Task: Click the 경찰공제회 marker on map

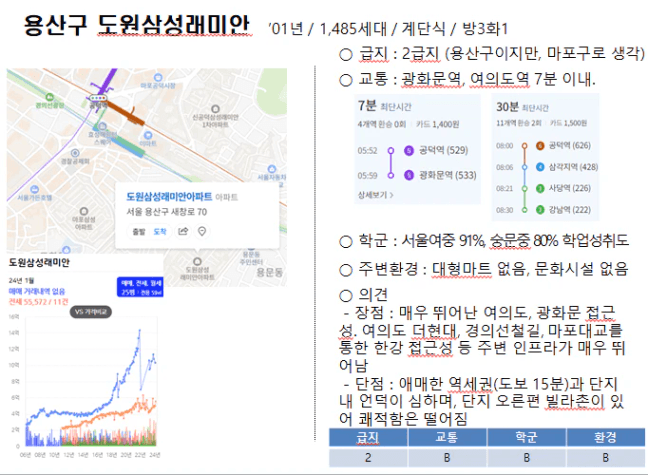Action: [x=75, y=153]
